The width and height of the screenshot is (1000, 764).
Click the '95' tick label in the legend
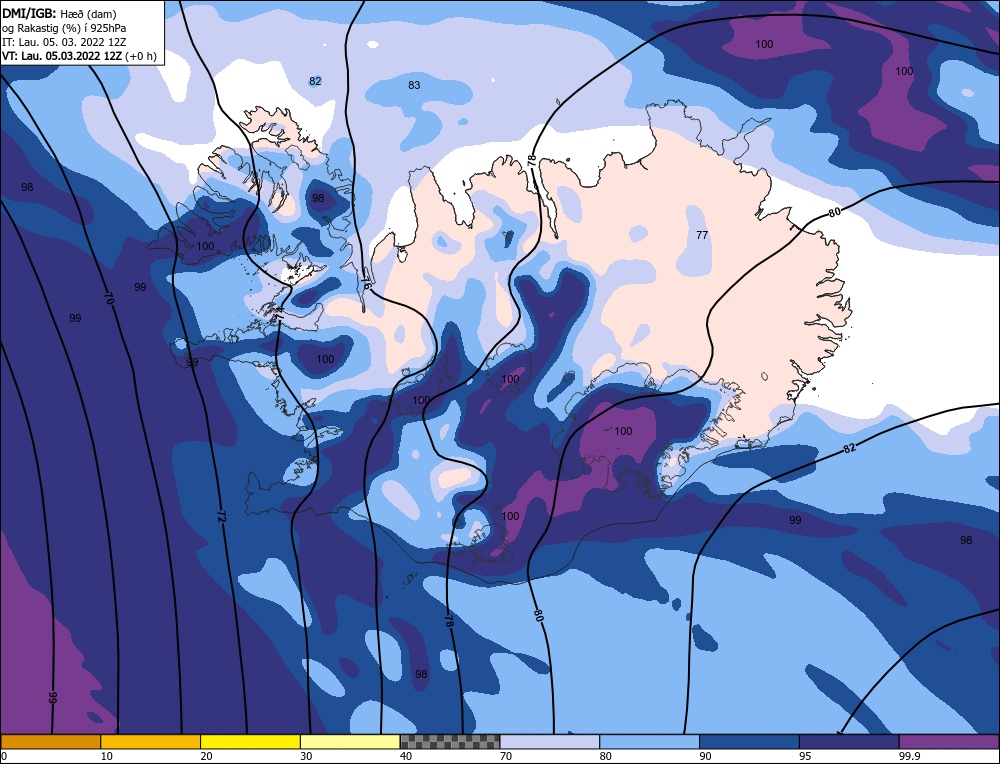click(805, 756)
